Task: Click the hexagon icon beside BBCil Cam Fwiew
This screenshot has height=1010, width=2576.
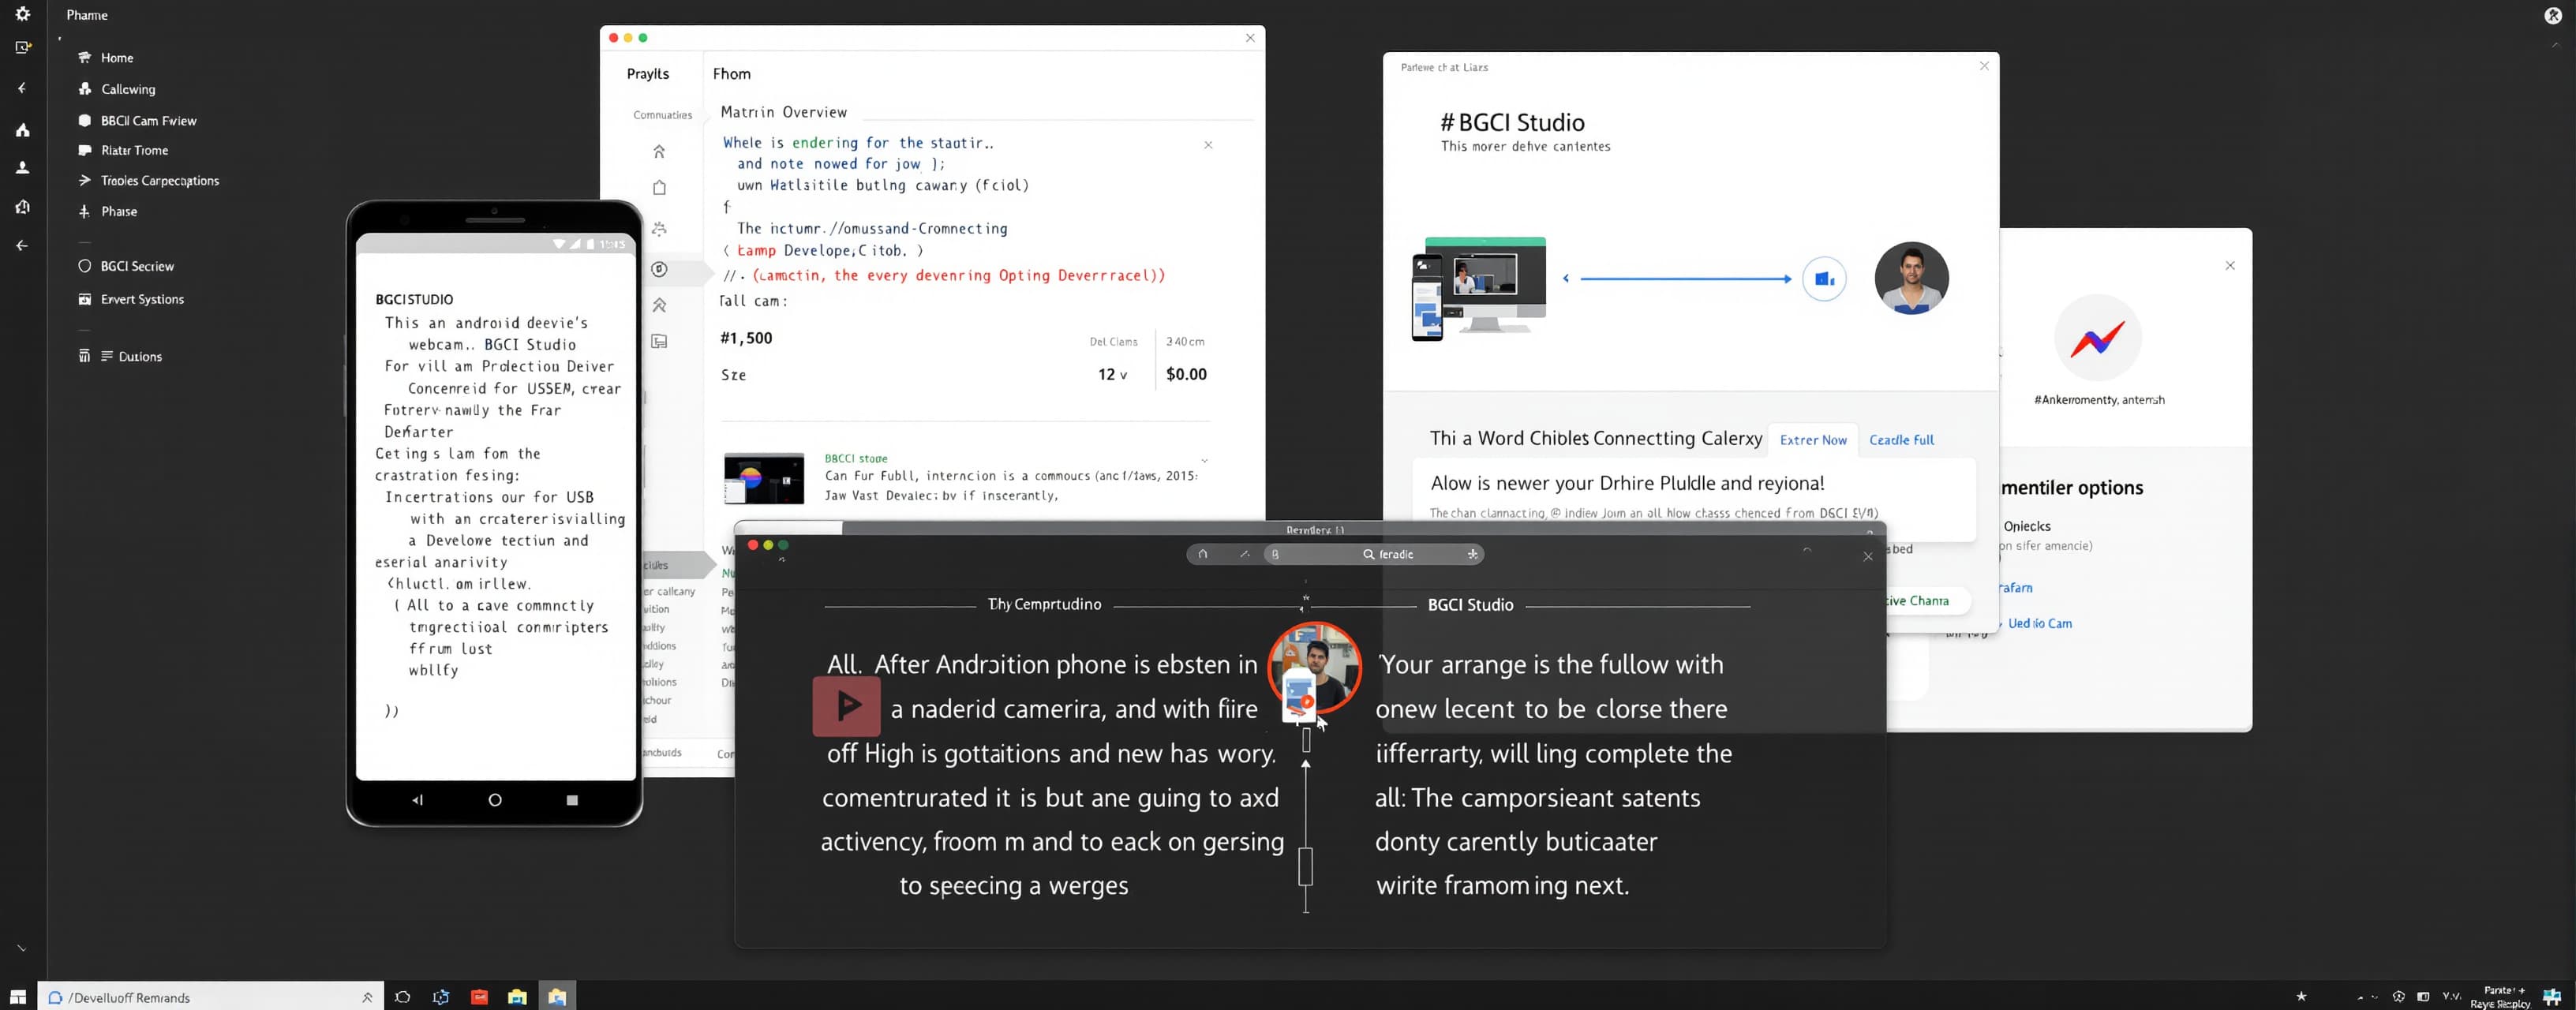Action: 85,121
